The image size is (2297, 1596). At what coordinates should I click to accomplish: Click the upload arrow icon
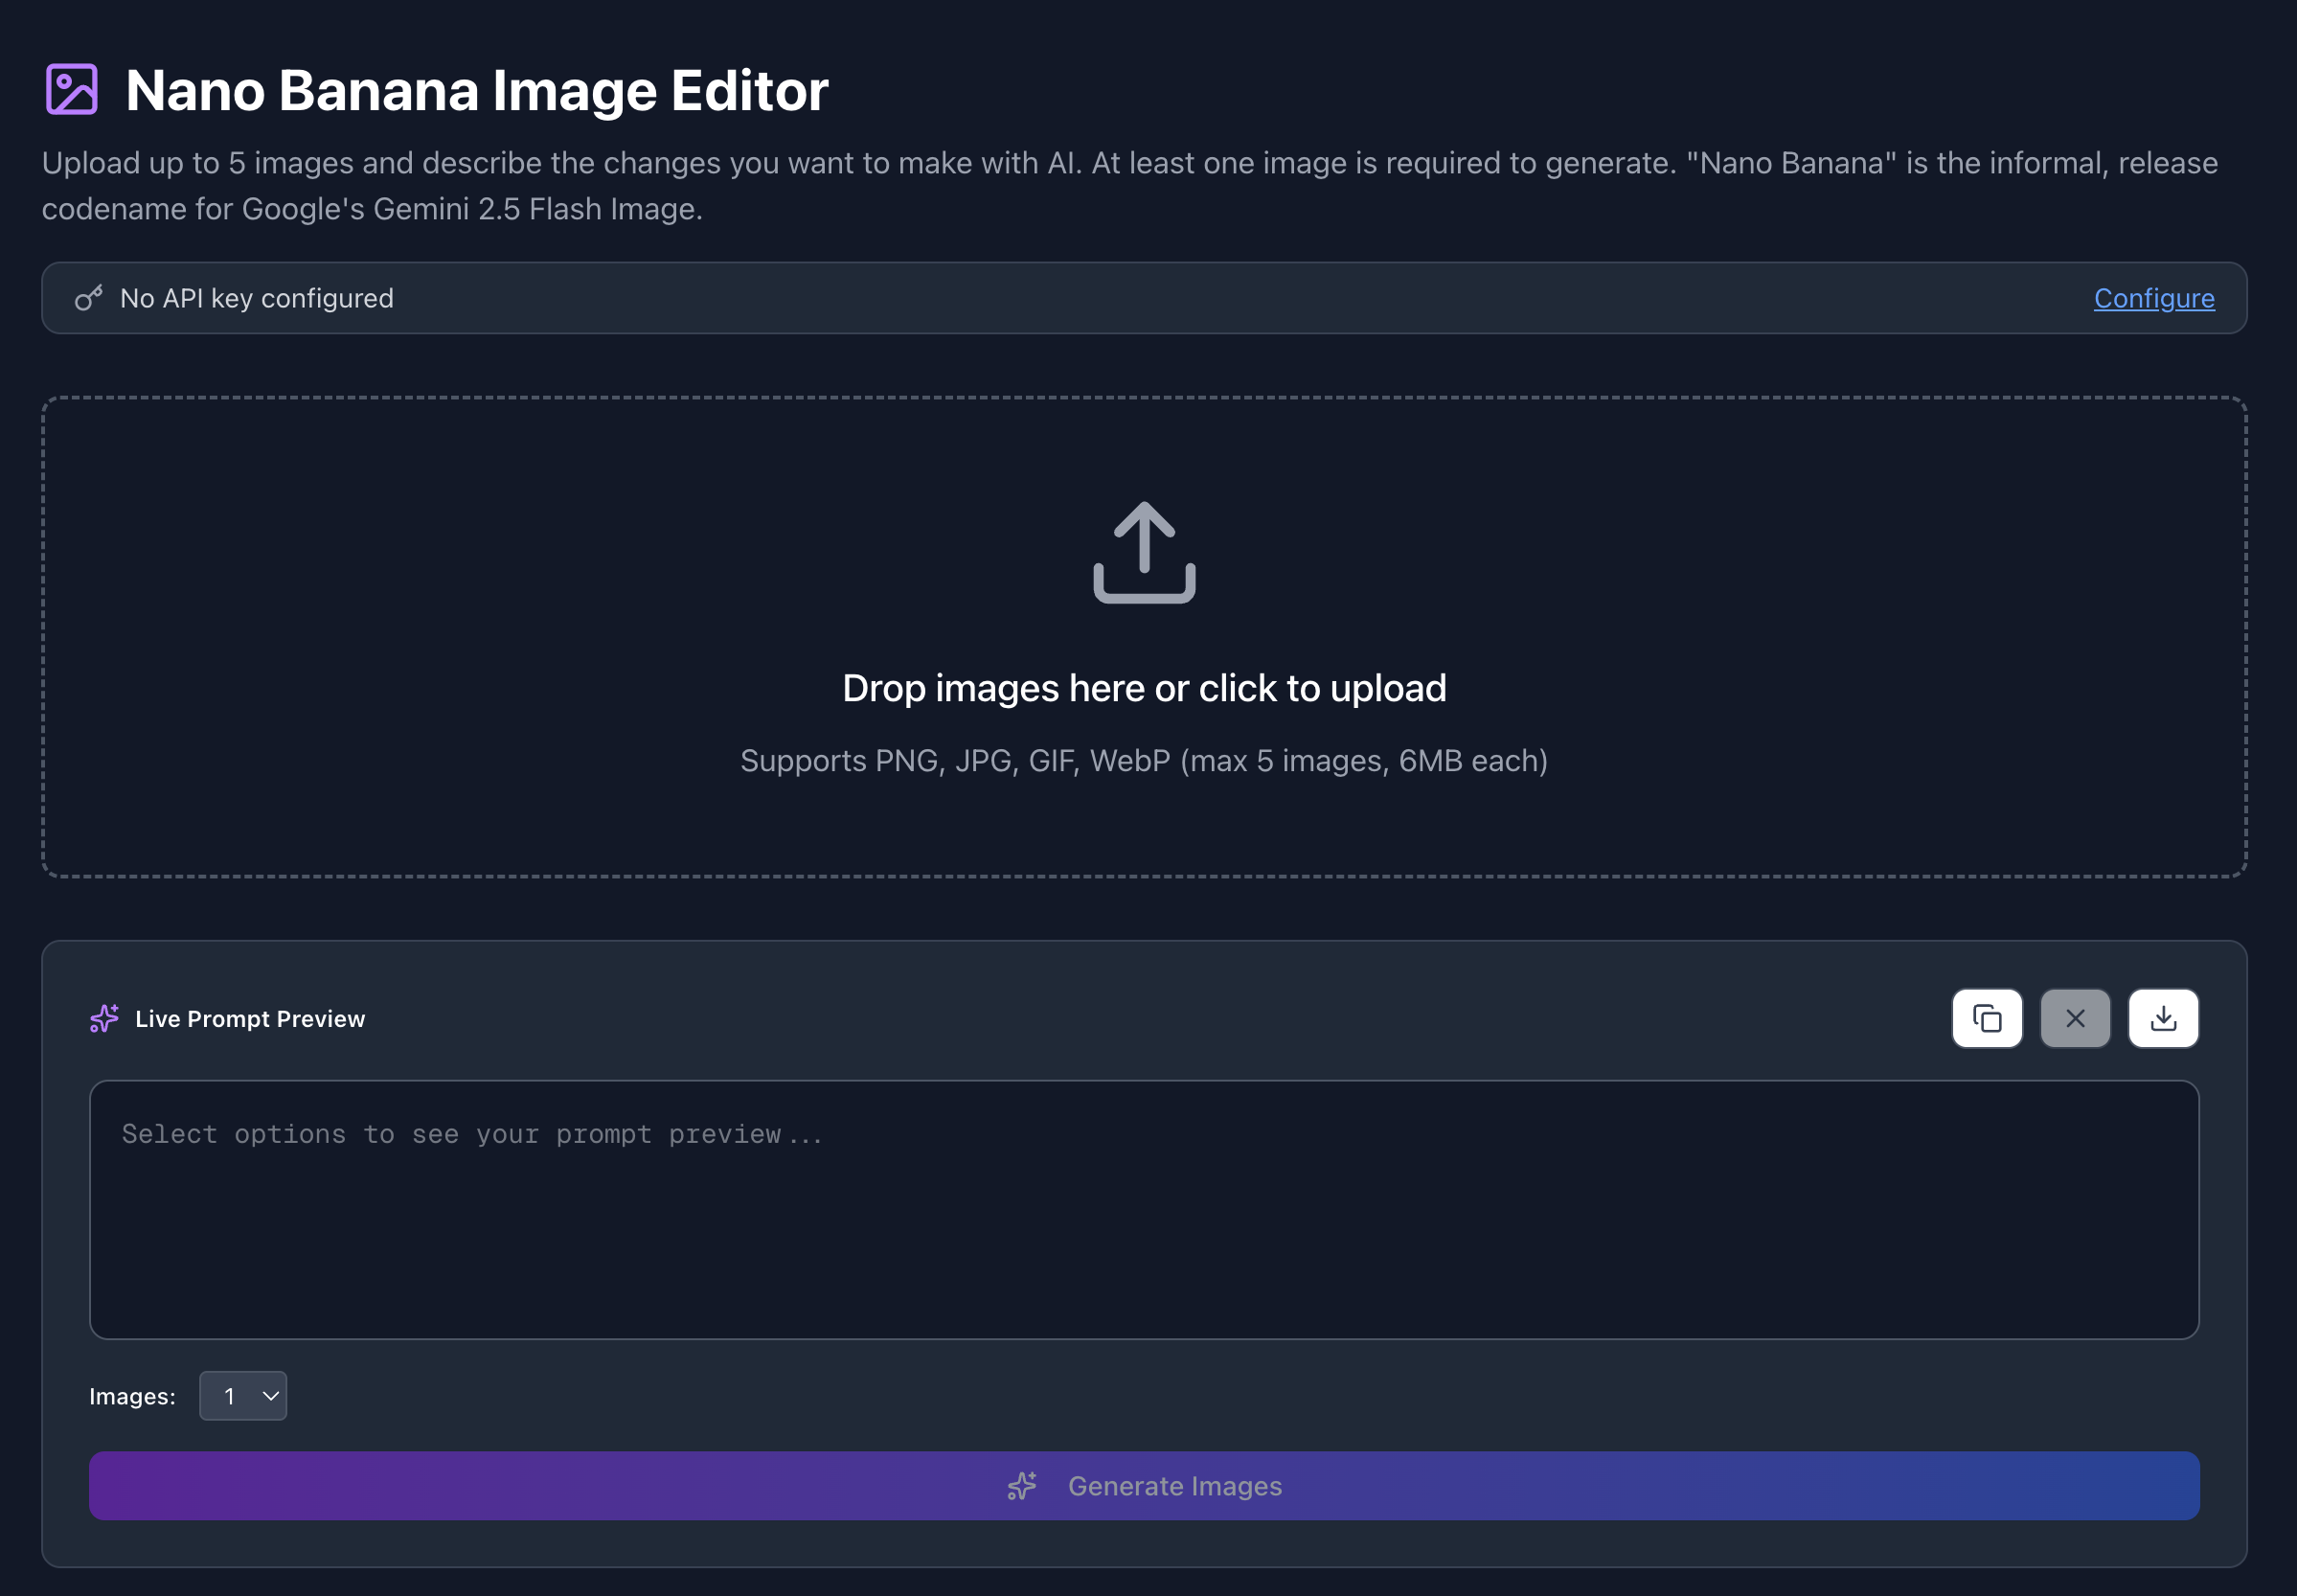pos(1144,552)
